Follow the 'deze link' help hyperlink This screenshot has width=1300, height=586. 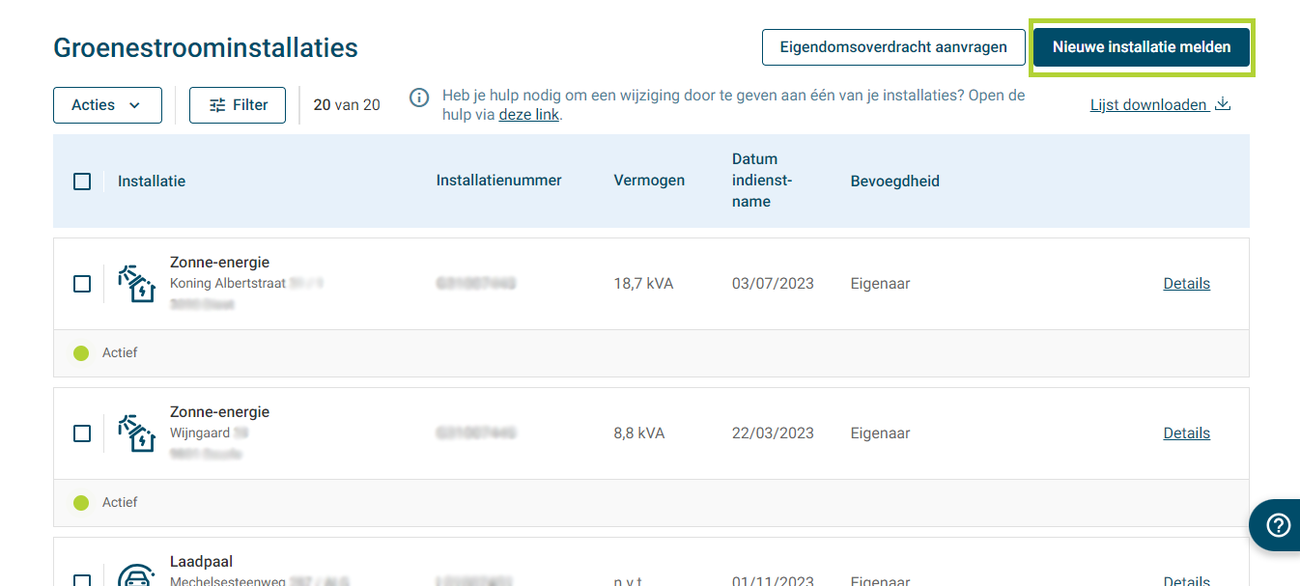pos(528,115)
